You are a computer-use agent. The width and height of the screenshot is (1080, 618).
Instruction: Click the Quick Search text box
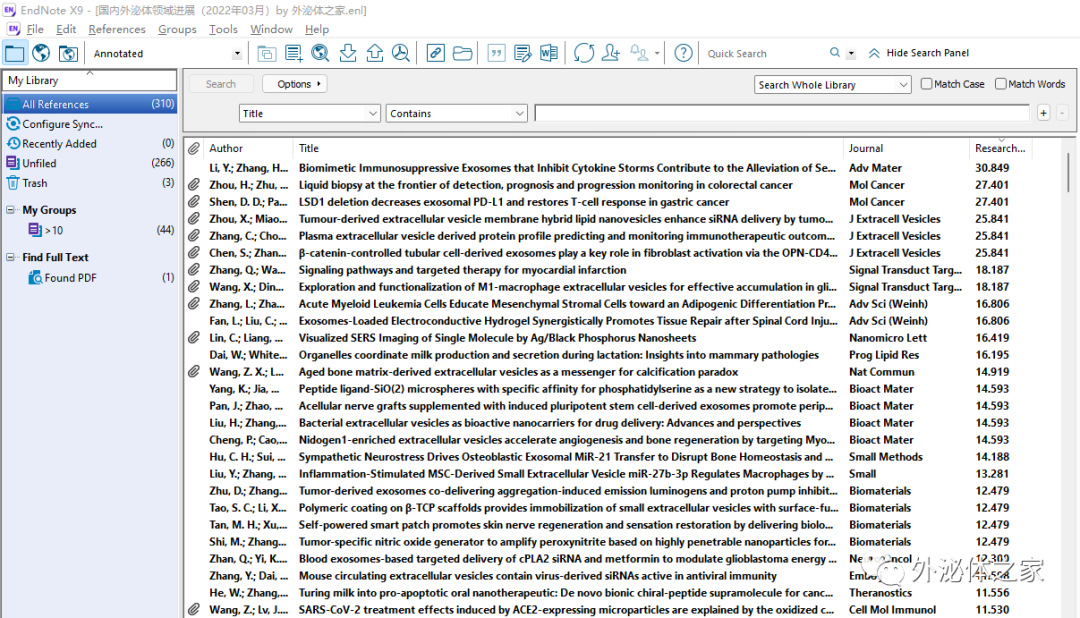click(x=765, y=54)
